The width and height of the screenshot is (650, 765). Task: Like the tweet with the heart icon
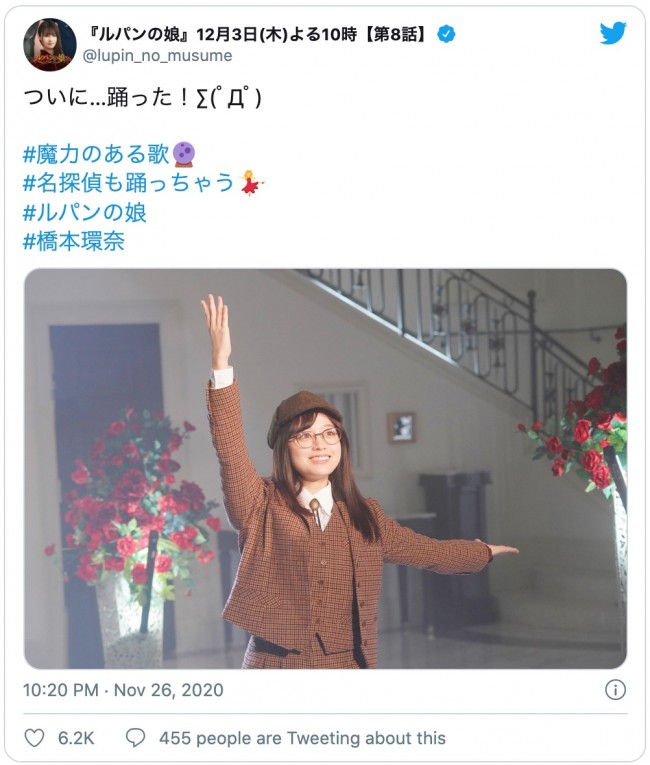(x=34, y=738)
